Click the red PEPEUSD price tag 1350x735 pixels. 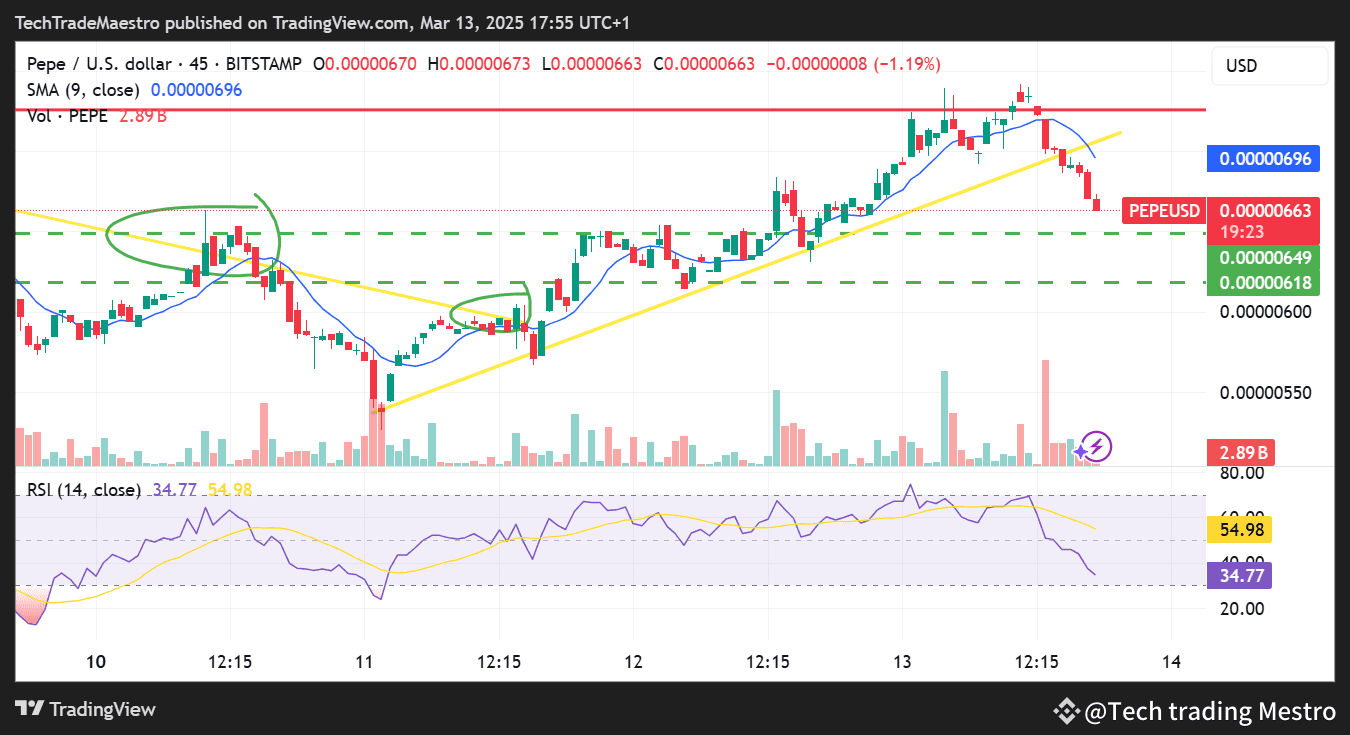(1164, 211)
